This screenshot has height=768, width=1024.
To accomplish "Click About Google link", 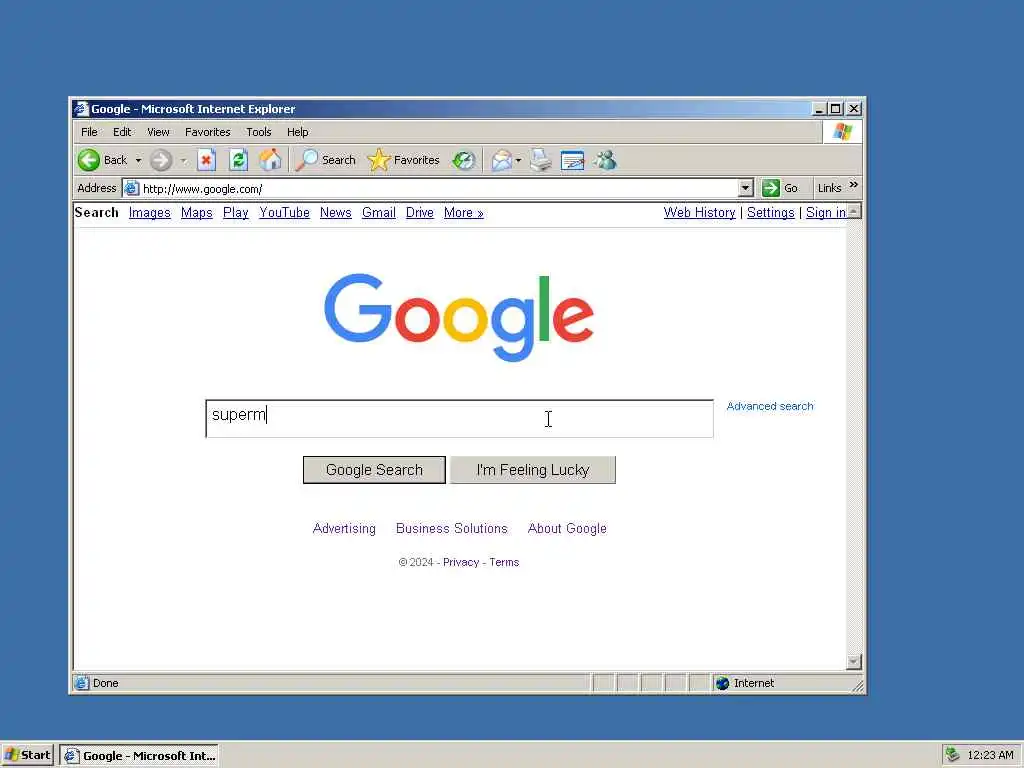I will tap(568, 528).
